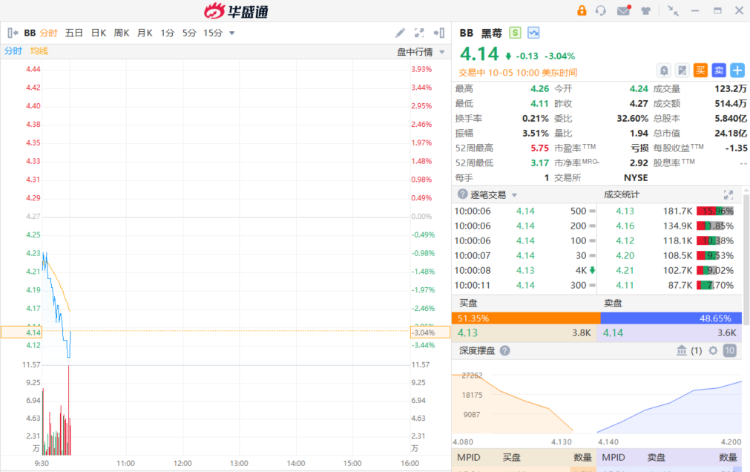Toggle the 均线 average line indicator

click(38, 50)
